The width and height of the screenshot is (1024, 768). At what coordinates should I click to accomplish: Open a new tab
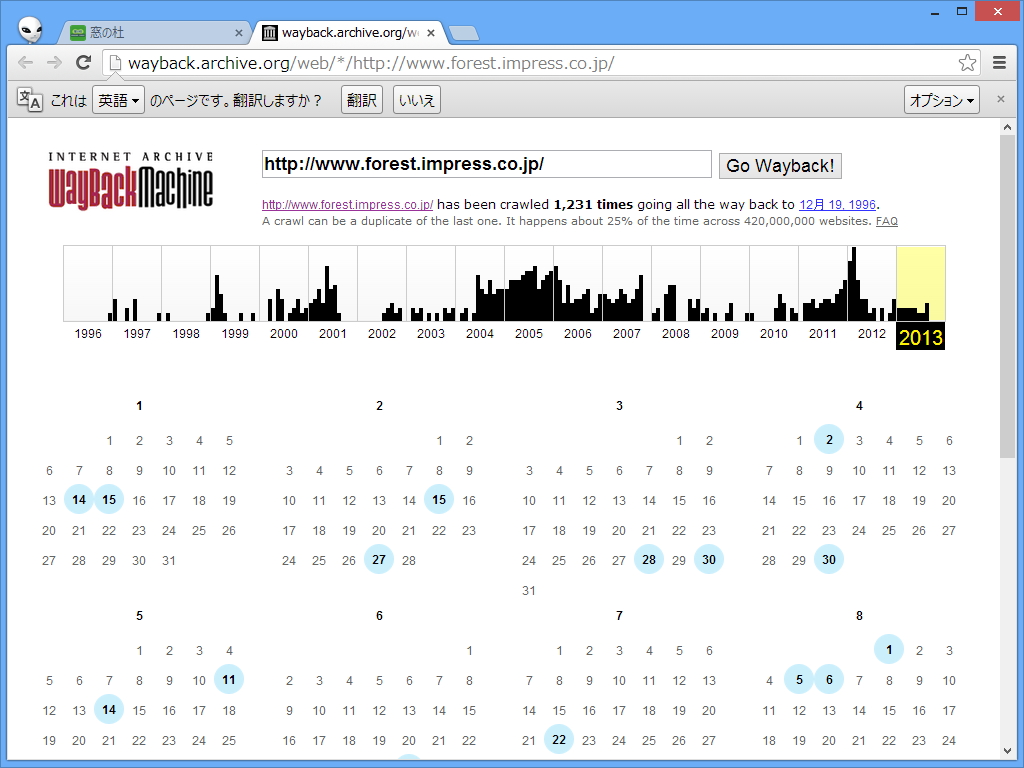pos(464,33)
